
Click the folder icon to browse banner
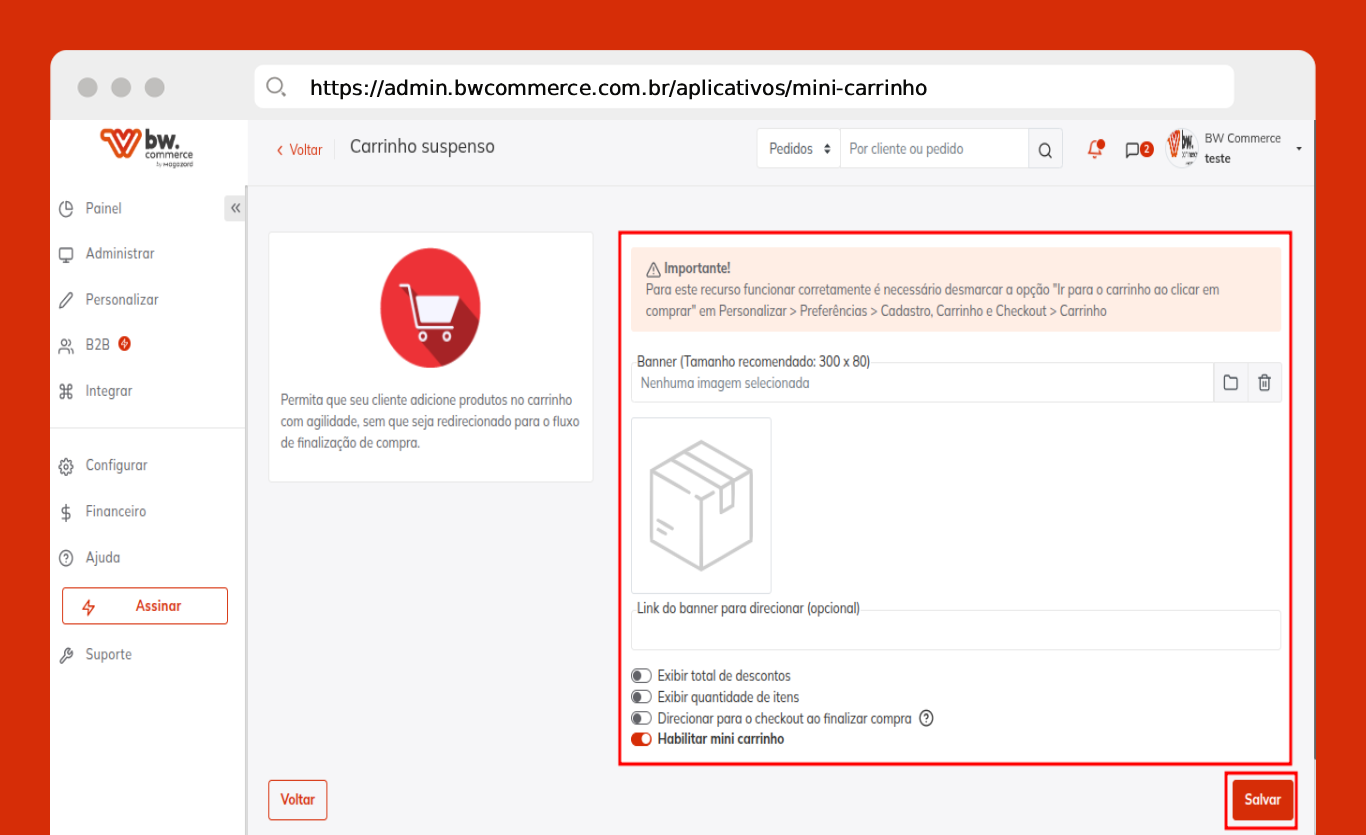click(1231, 383)
